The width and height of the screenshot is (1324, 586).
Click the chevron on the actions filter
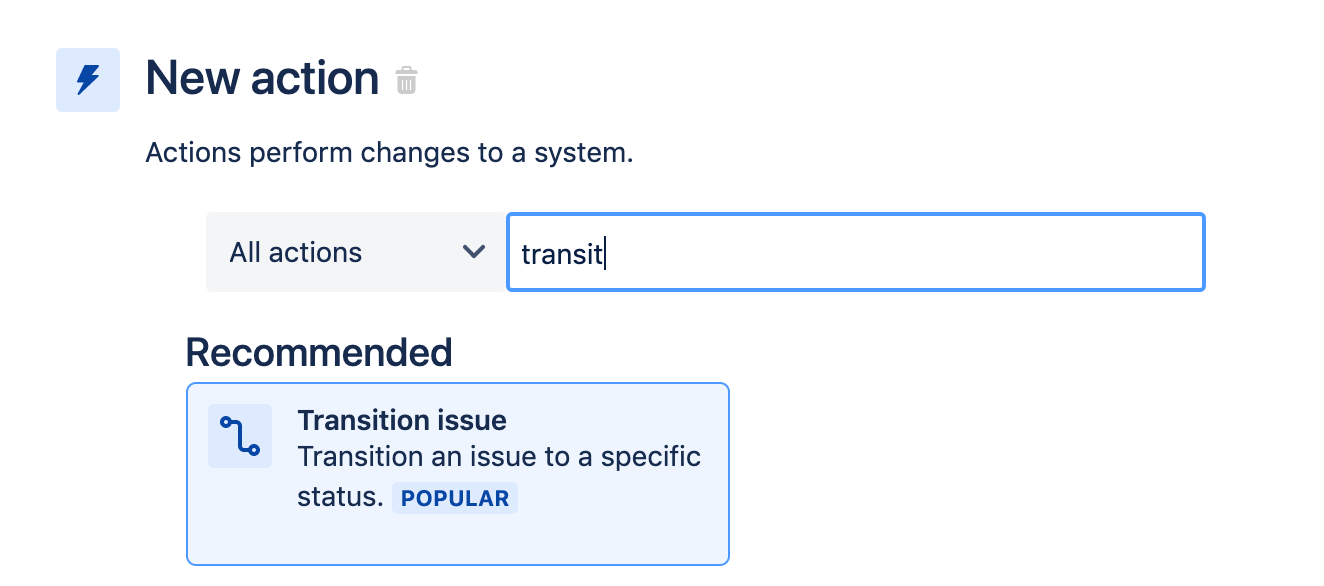click(473, 251)
